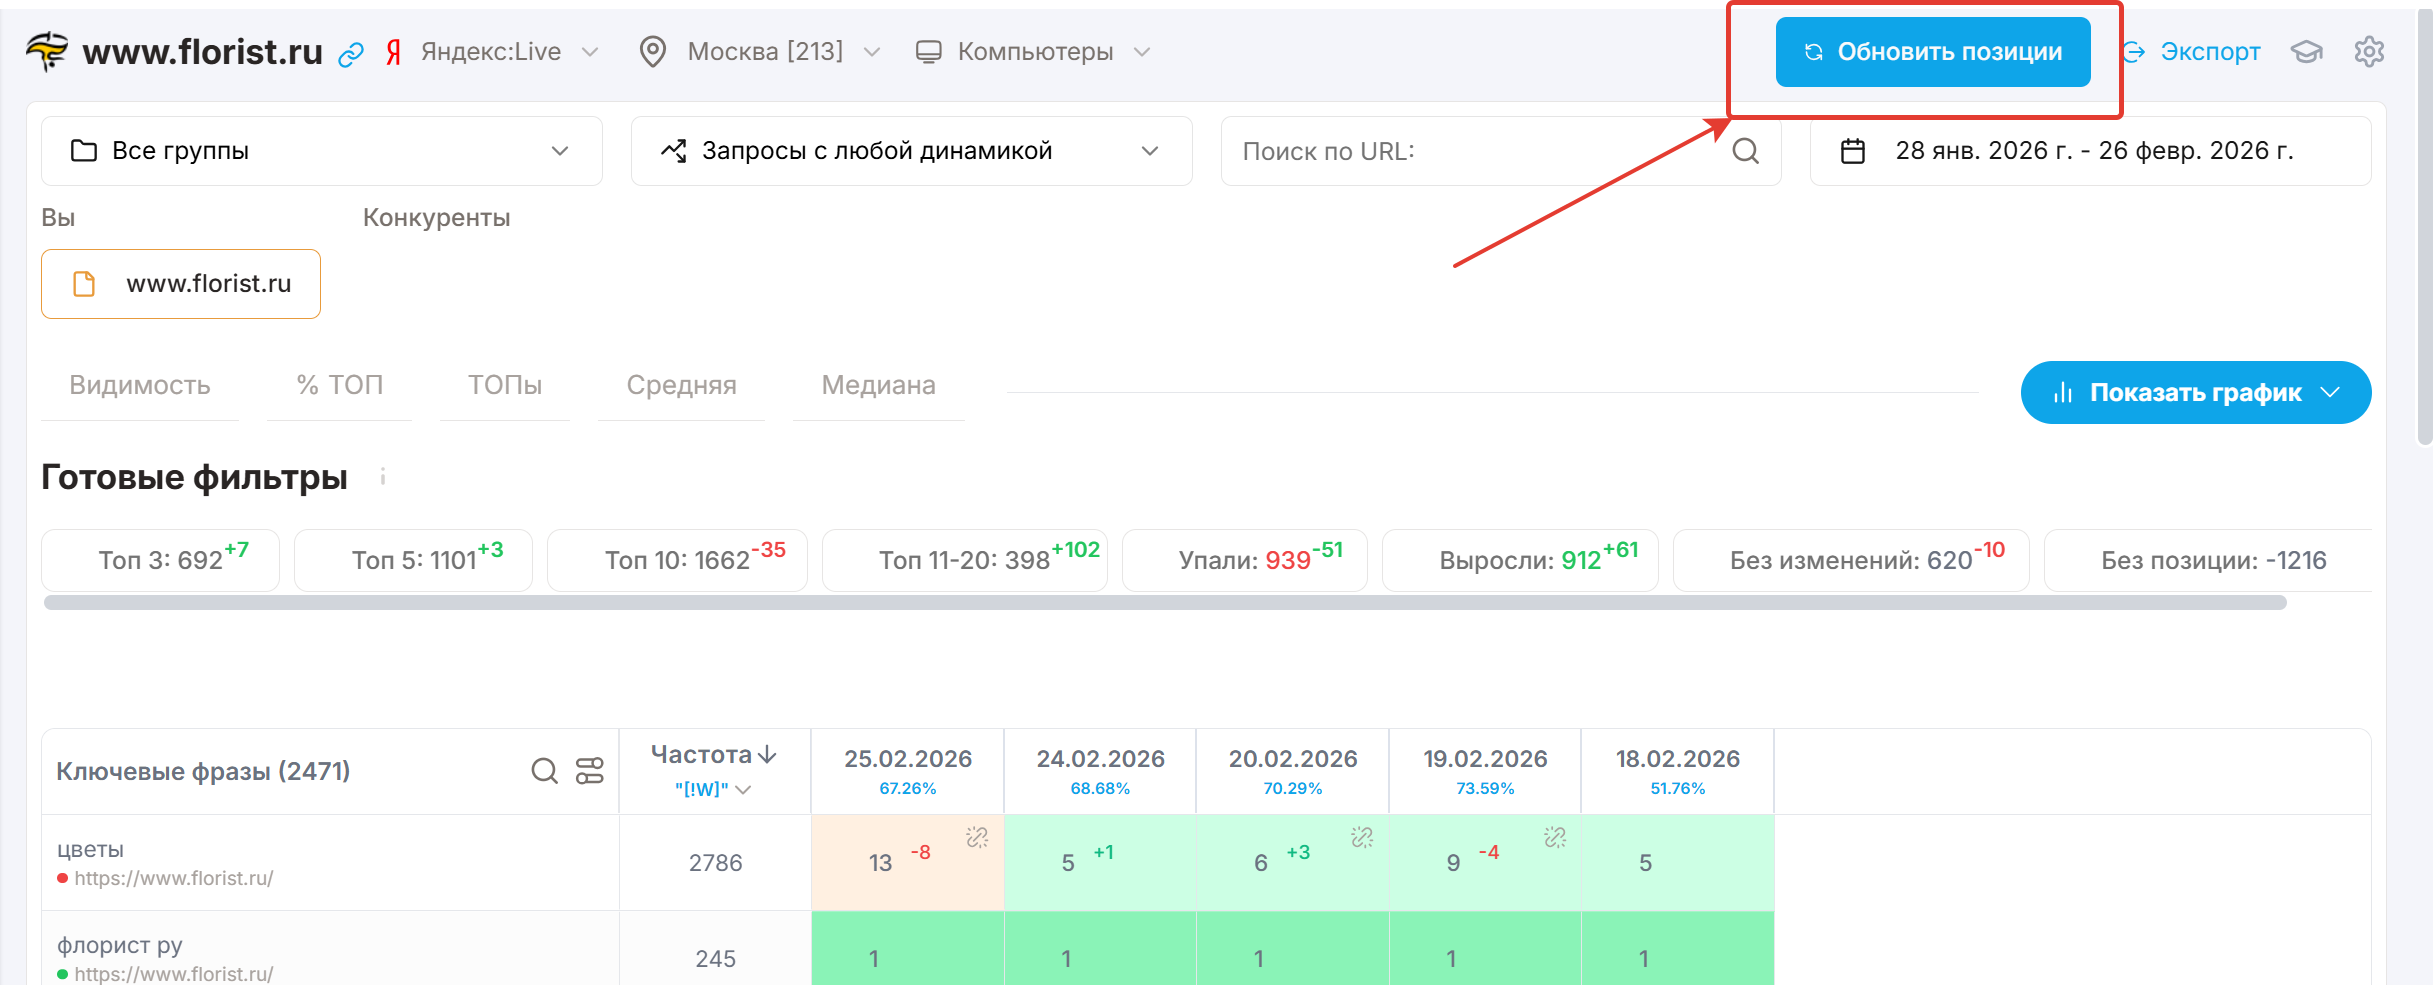Expand the Все группы dropdown
The width and height of the screenshot is (2433, 985).
321,151
